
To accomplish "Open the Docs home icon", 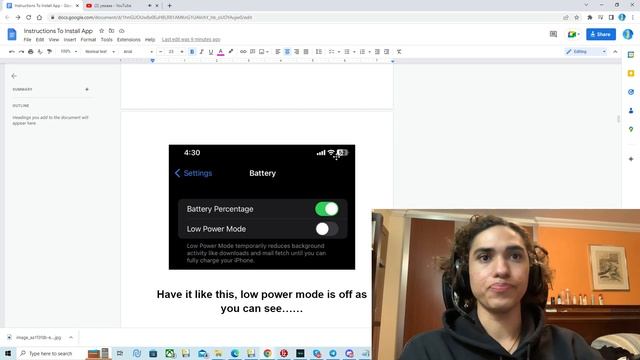I will (x=12, y=34).
